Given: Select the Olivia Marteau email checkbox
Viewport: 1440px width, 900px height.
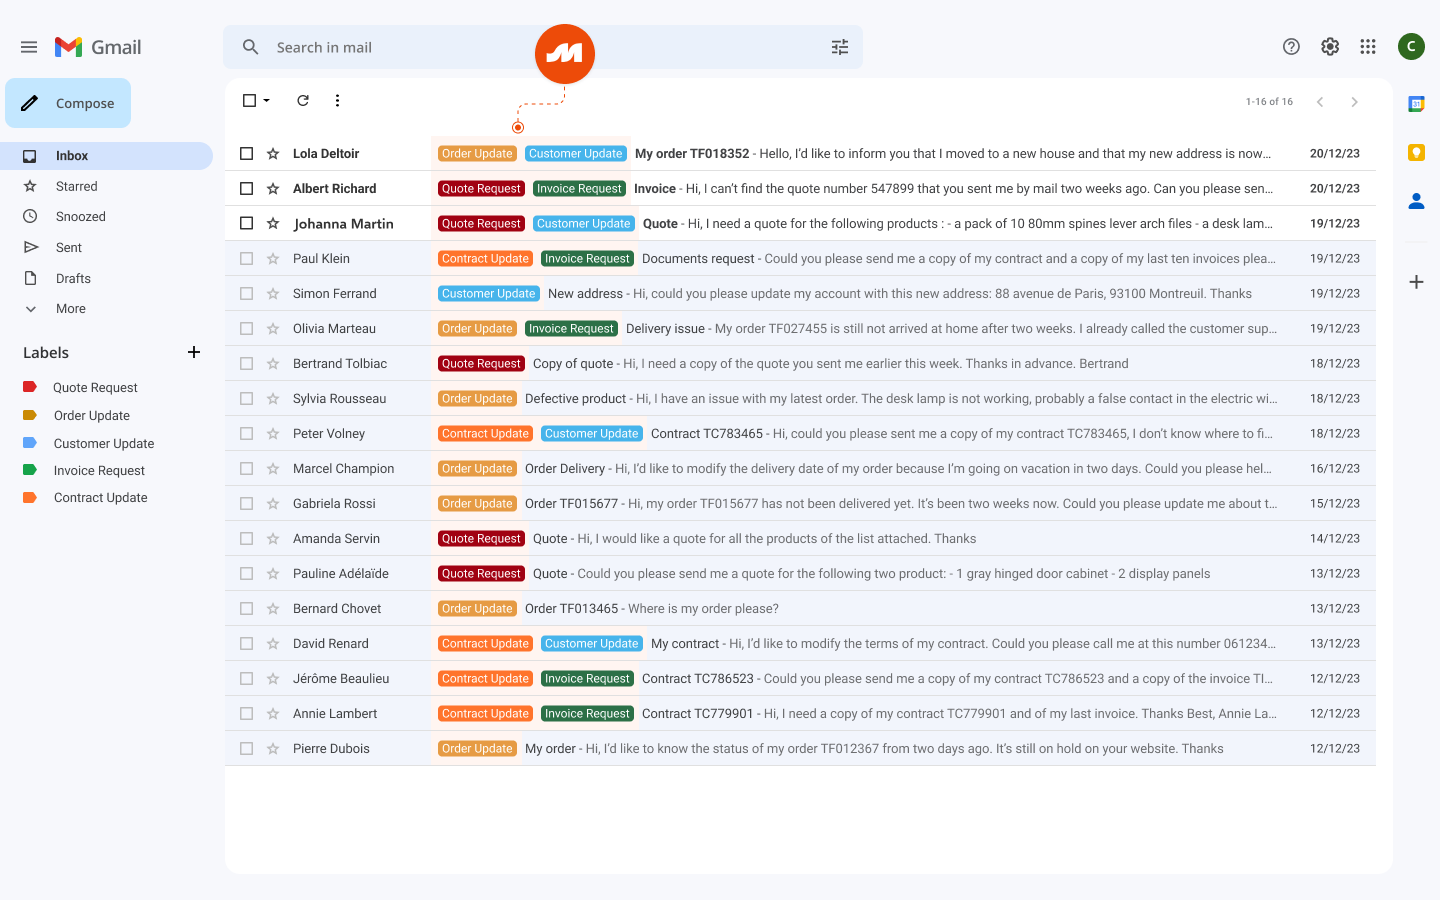Looking at the screenshot, I should coord(246,329).
